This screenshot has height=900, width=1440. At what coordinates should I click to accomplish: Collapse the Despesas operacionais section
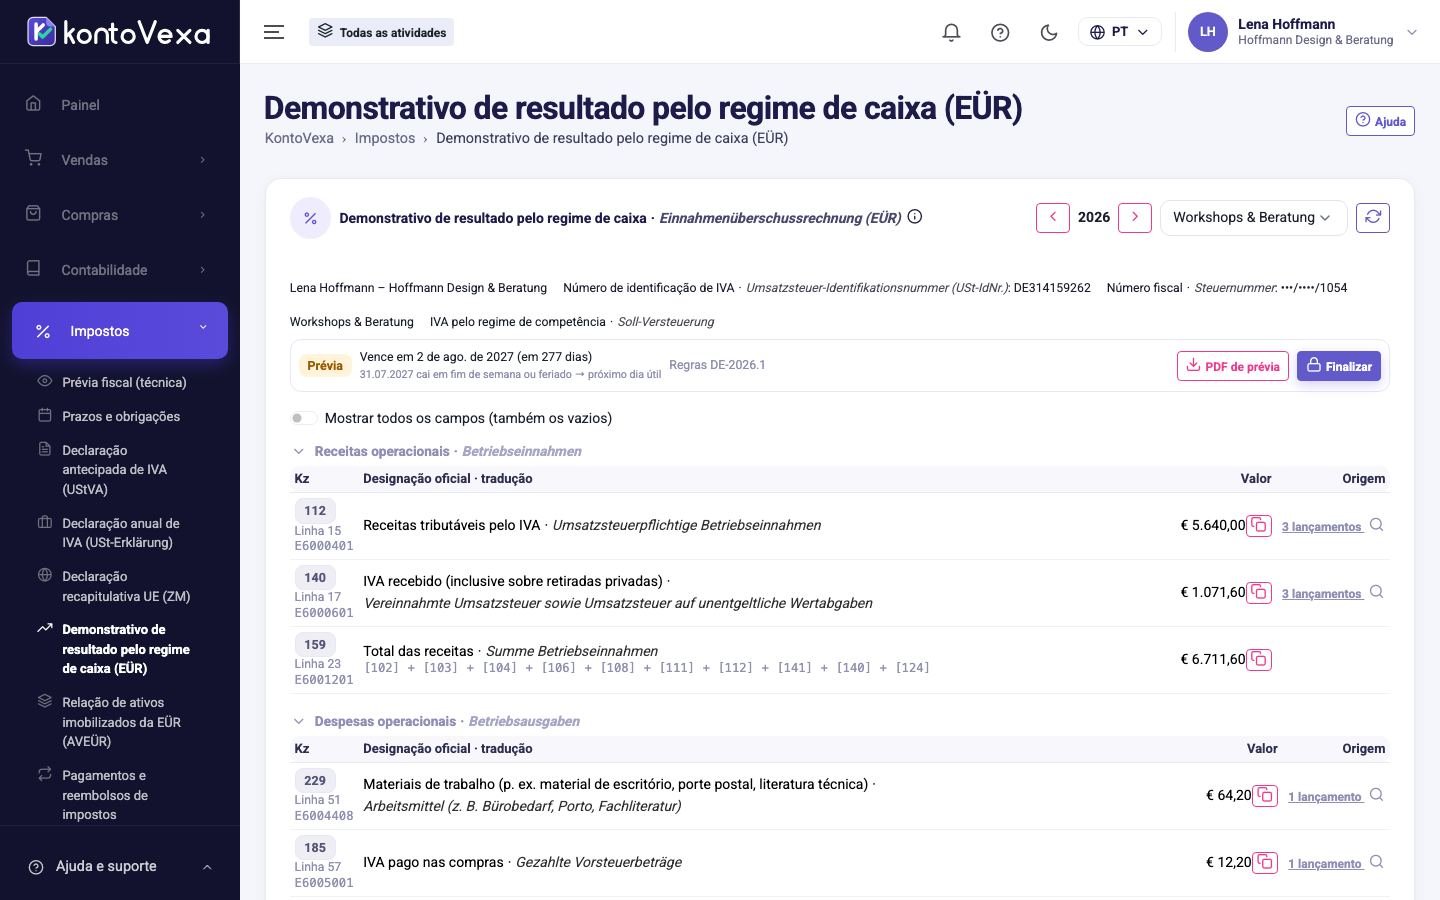coord(298,721)
